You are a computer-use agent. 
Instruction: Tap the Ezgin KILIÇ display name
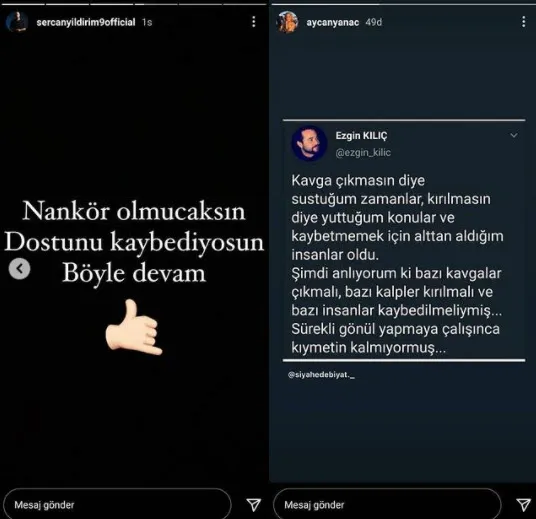361,136
